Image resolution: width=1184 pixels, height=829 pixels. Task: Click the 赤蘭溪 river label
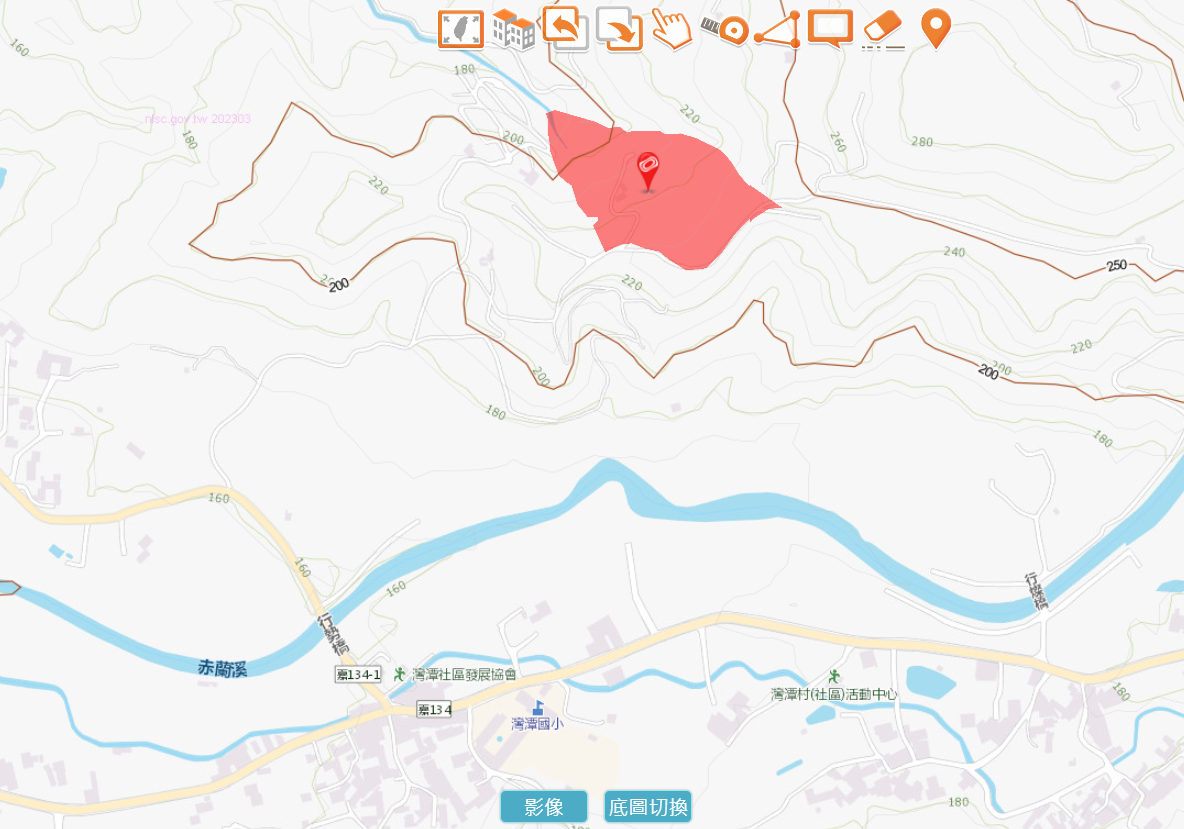pyautogui.click(x=222, y=668)
